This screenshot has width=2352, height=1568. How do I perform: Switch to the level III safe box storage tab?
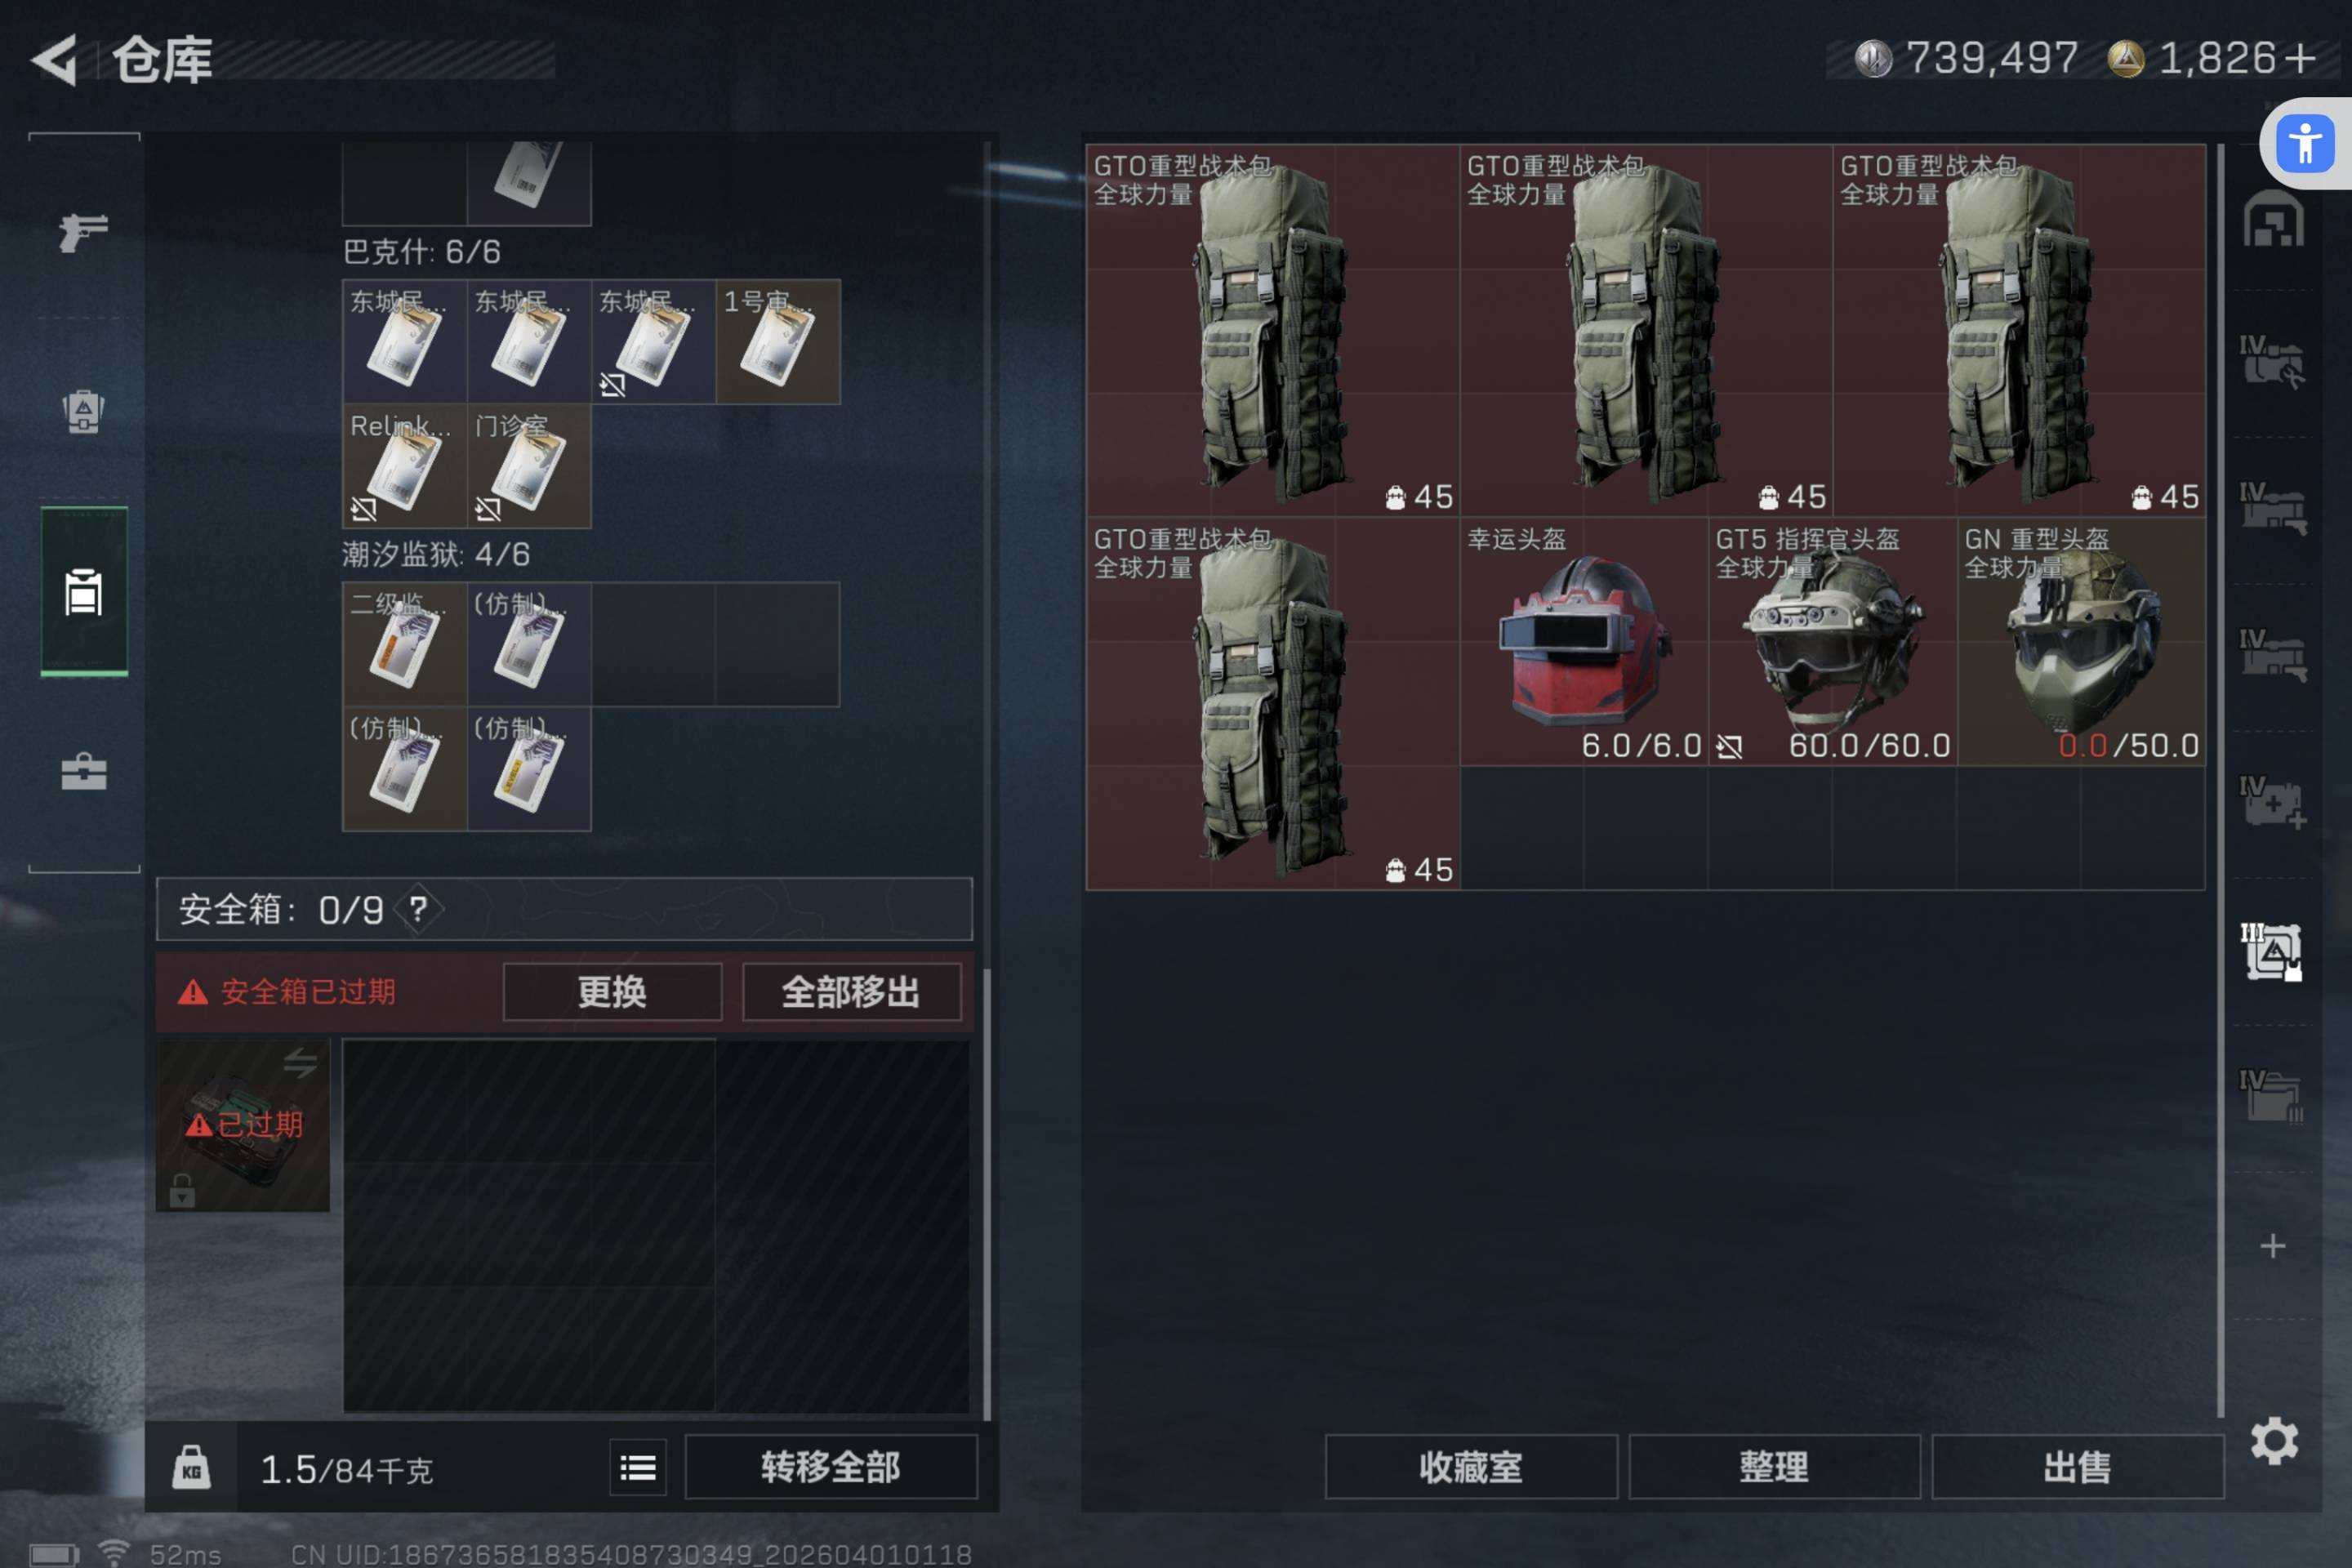coord(2272,952)
